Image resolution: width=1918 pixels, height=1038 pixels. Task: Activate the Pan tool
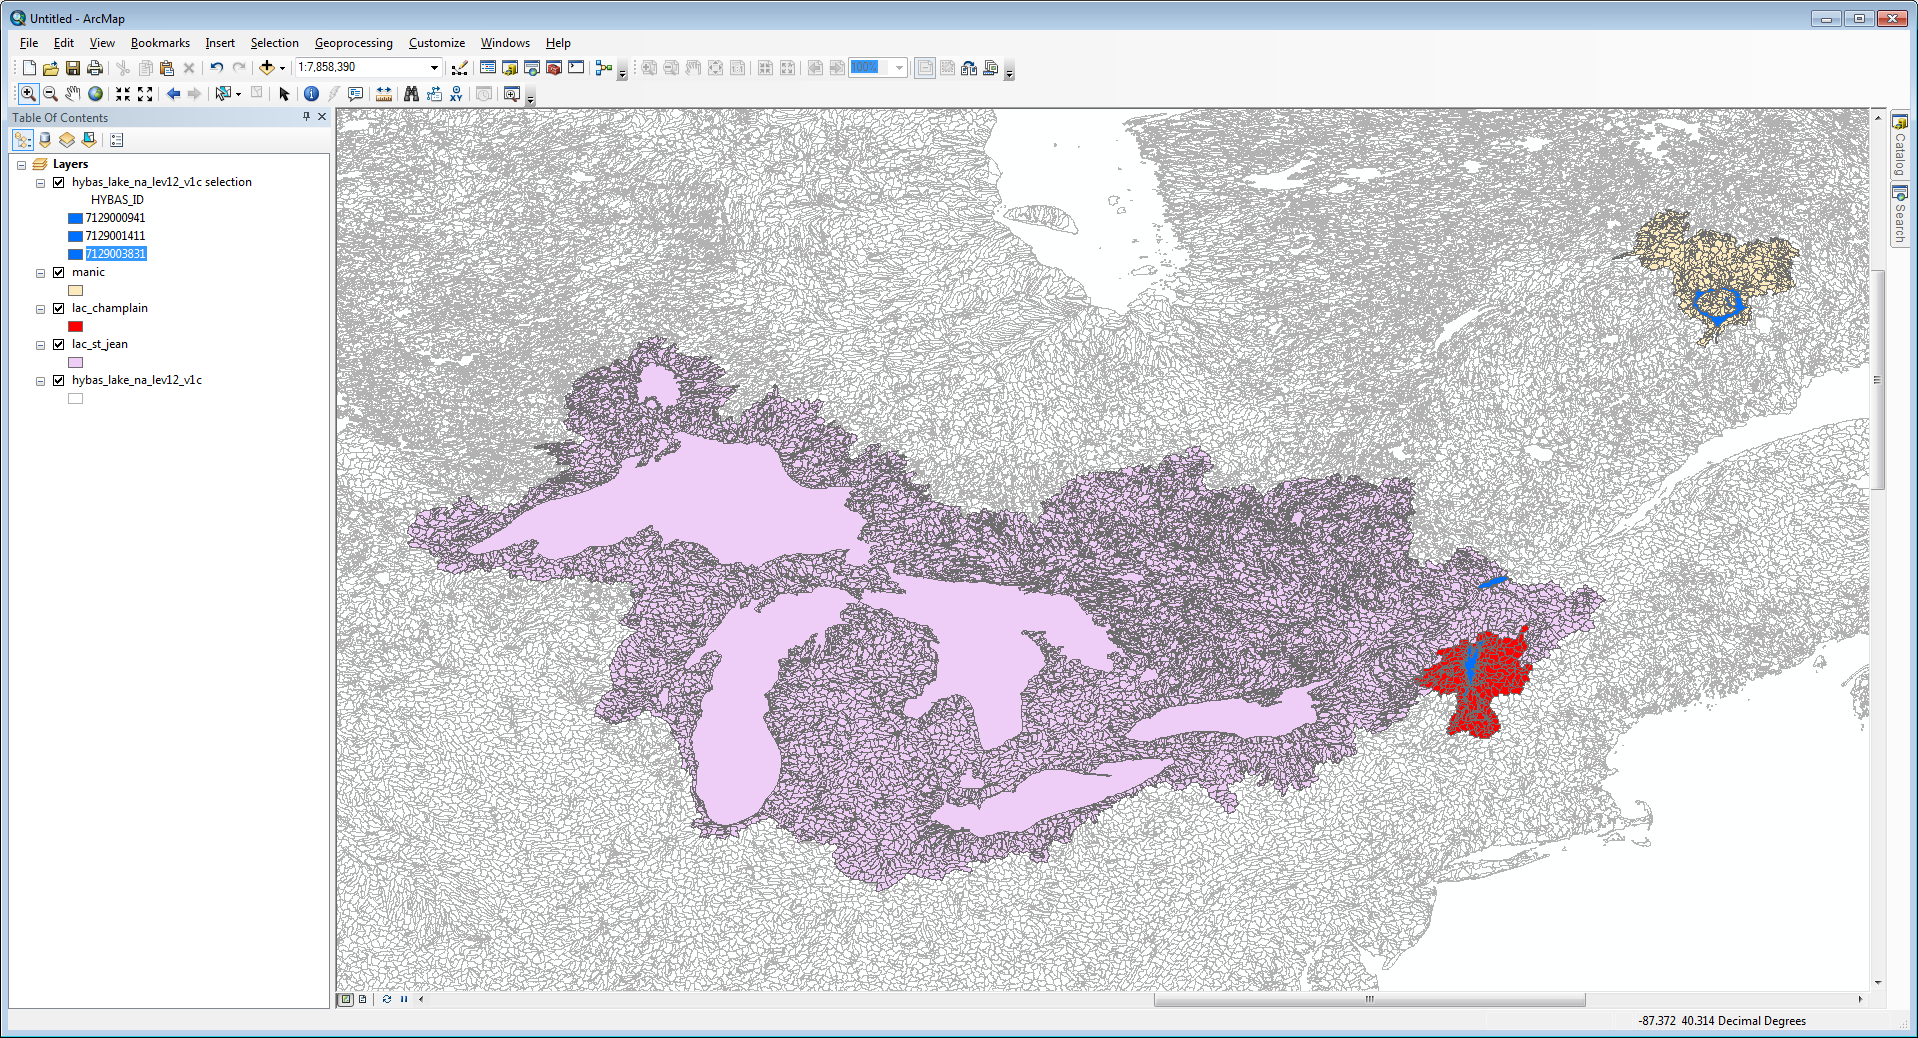click(x=73, y=93)
